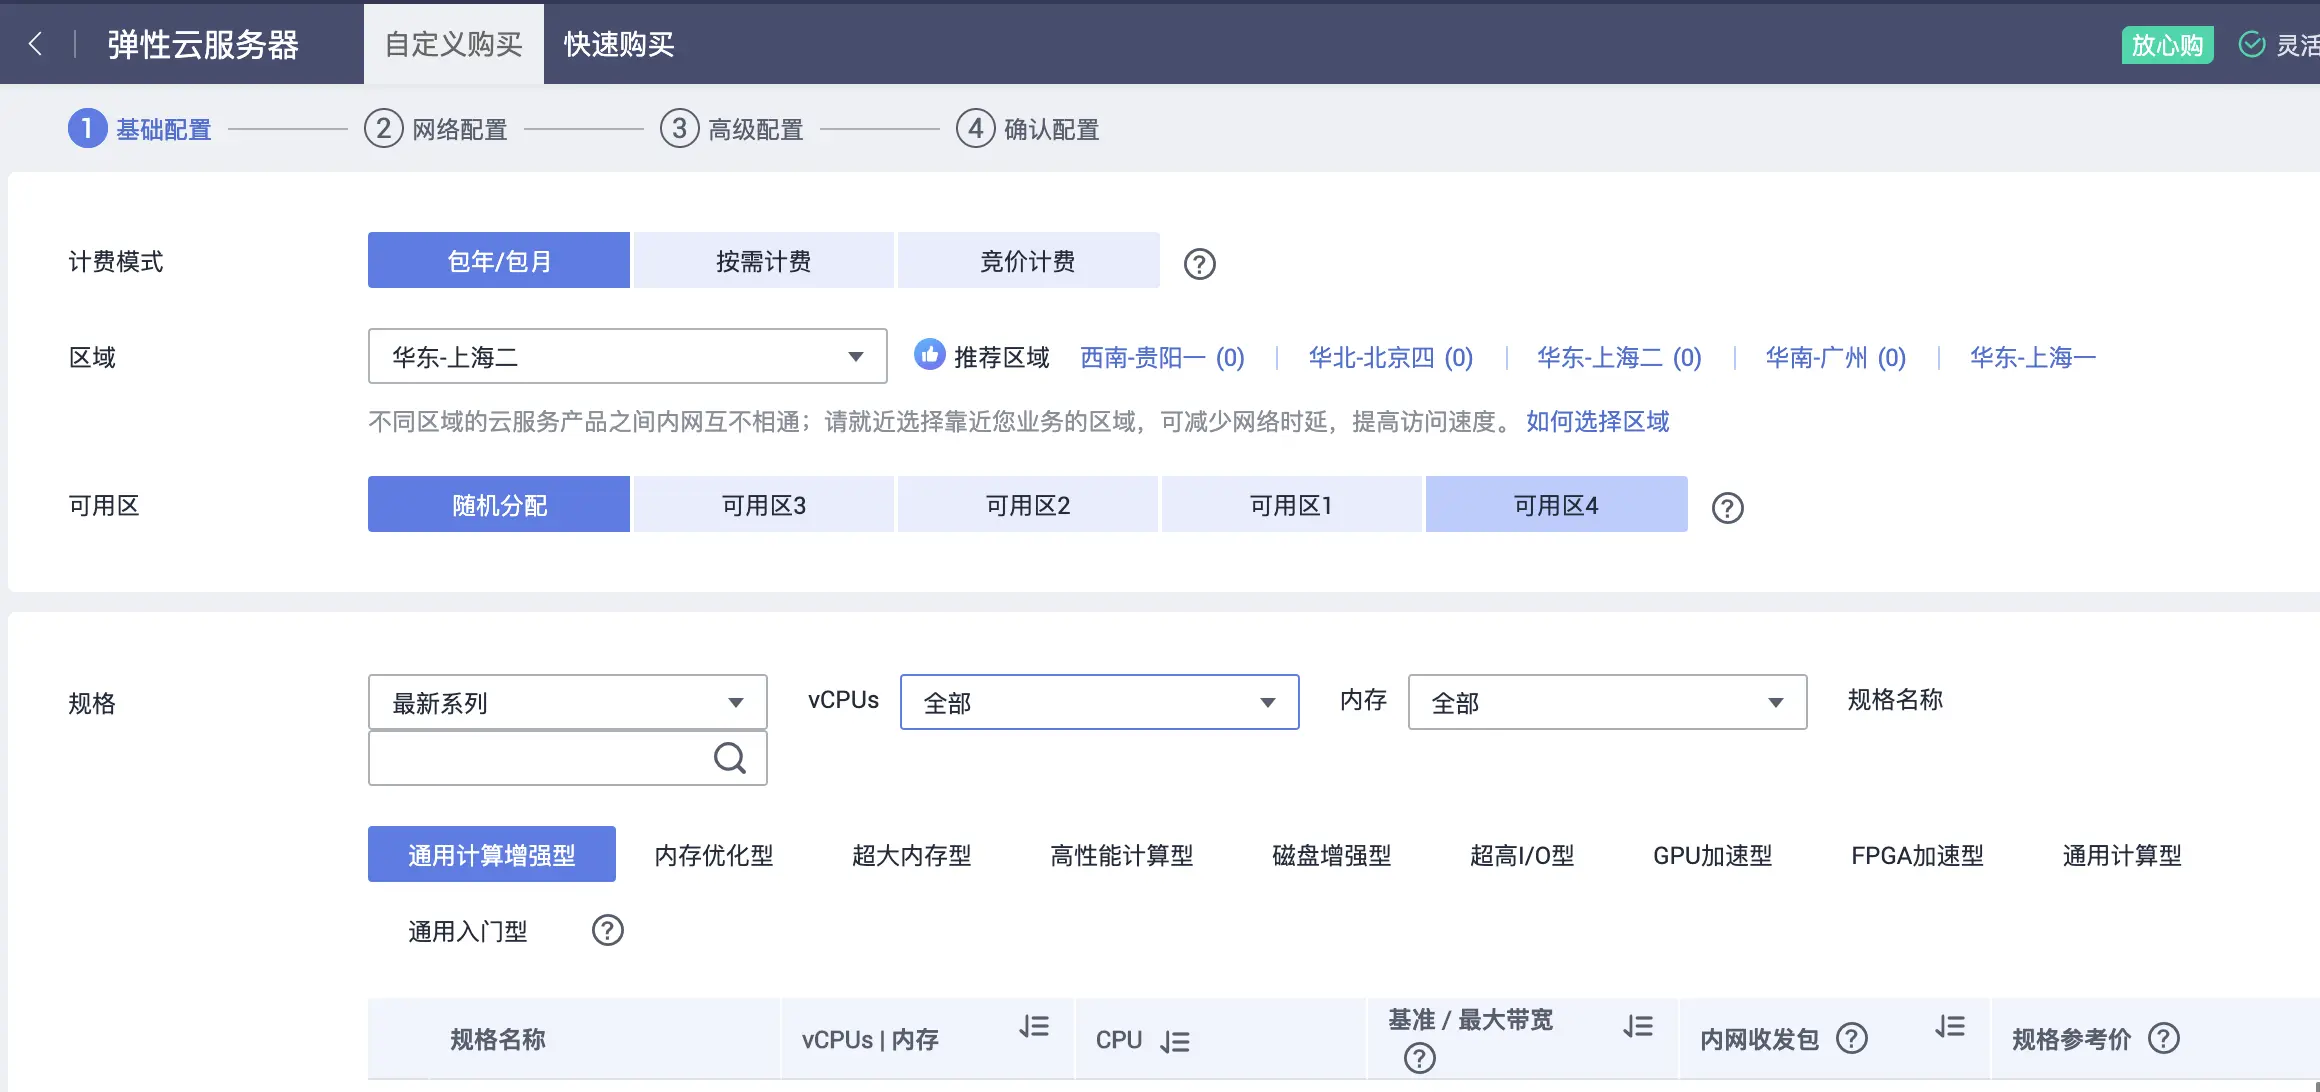Select the 华北-北京四 recommended region

[1390, 357]
